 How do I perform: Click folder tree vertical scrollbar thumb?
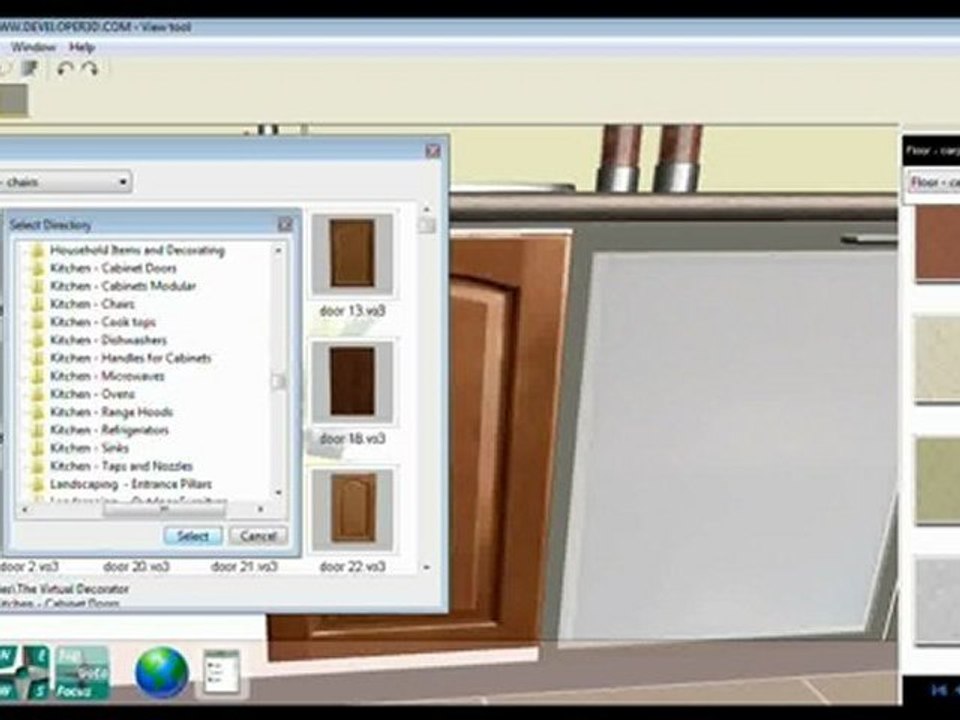coord(279,381)
